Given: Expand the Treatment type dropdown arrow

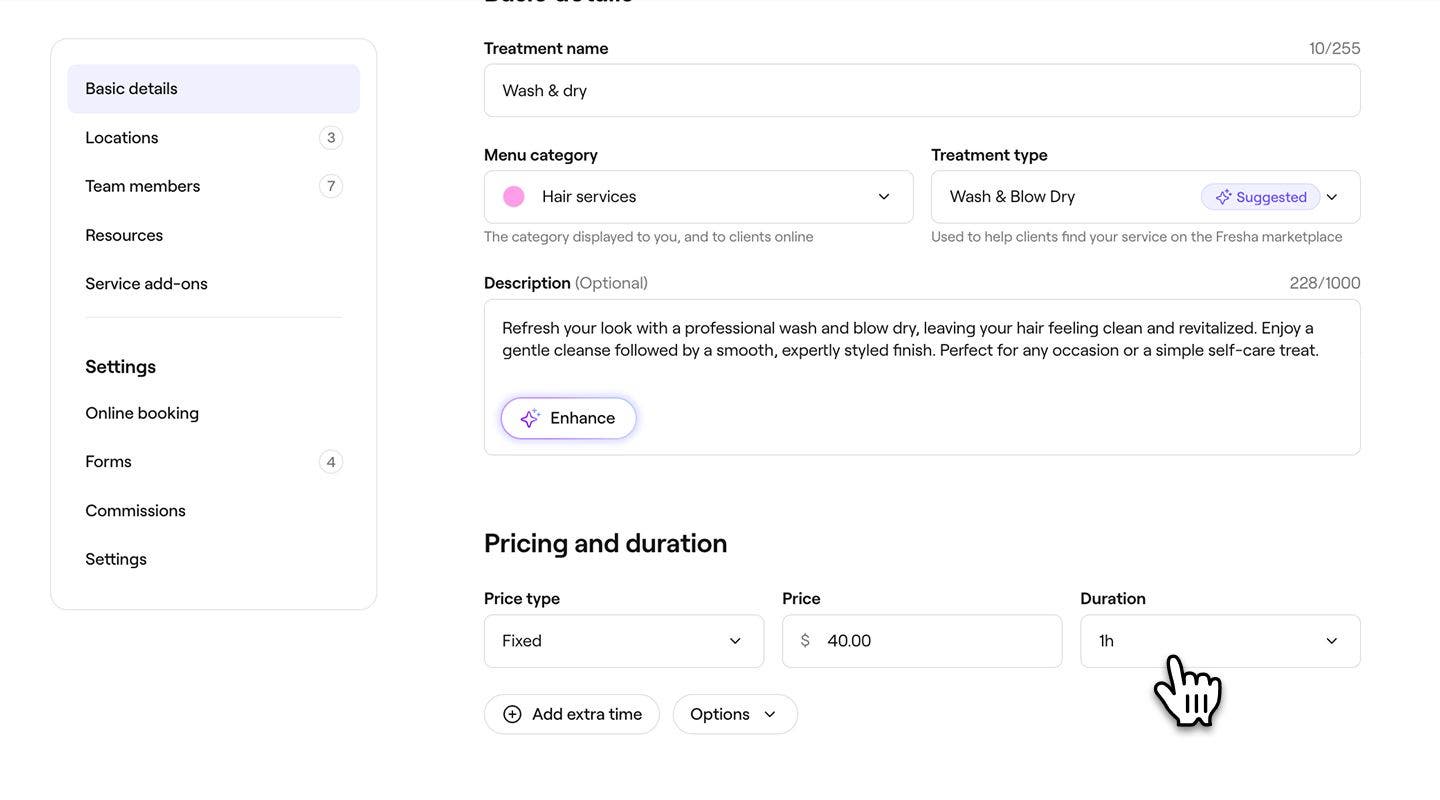Looking at the screenshot, I should 1332,197.
